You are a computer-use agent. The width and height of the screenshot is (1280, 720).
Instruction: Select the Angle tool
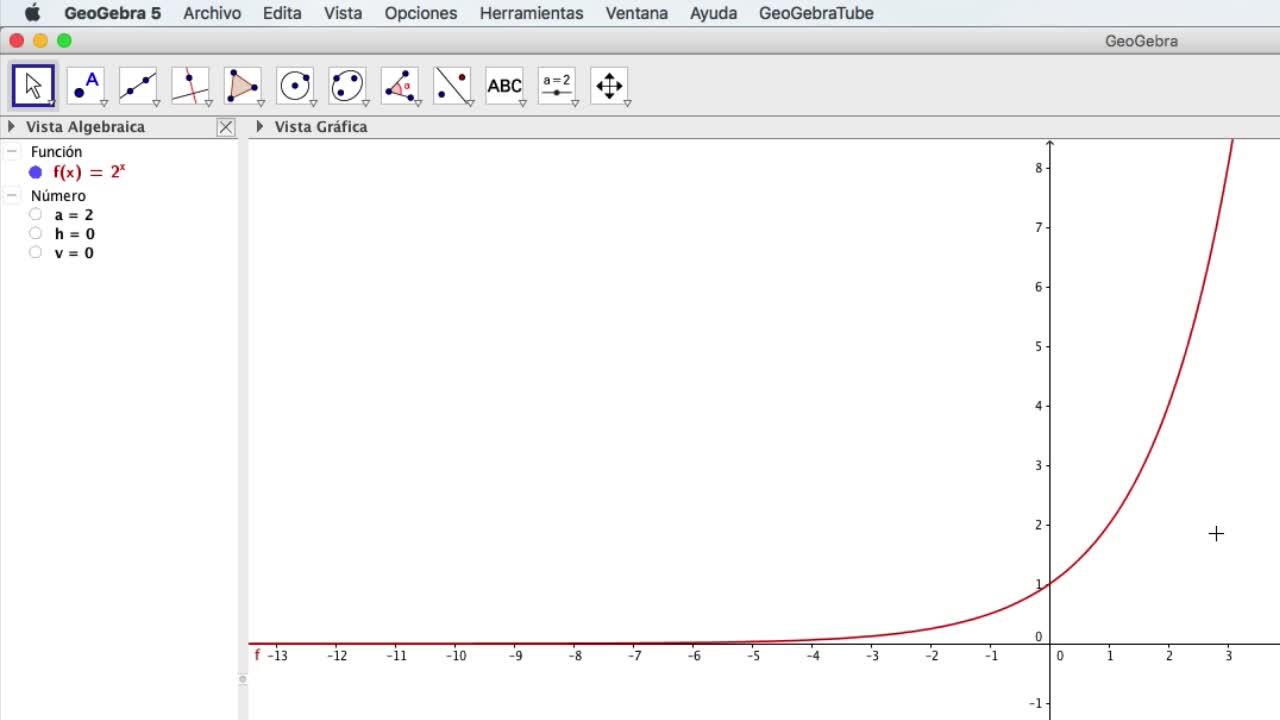click(x=400, y=86)
